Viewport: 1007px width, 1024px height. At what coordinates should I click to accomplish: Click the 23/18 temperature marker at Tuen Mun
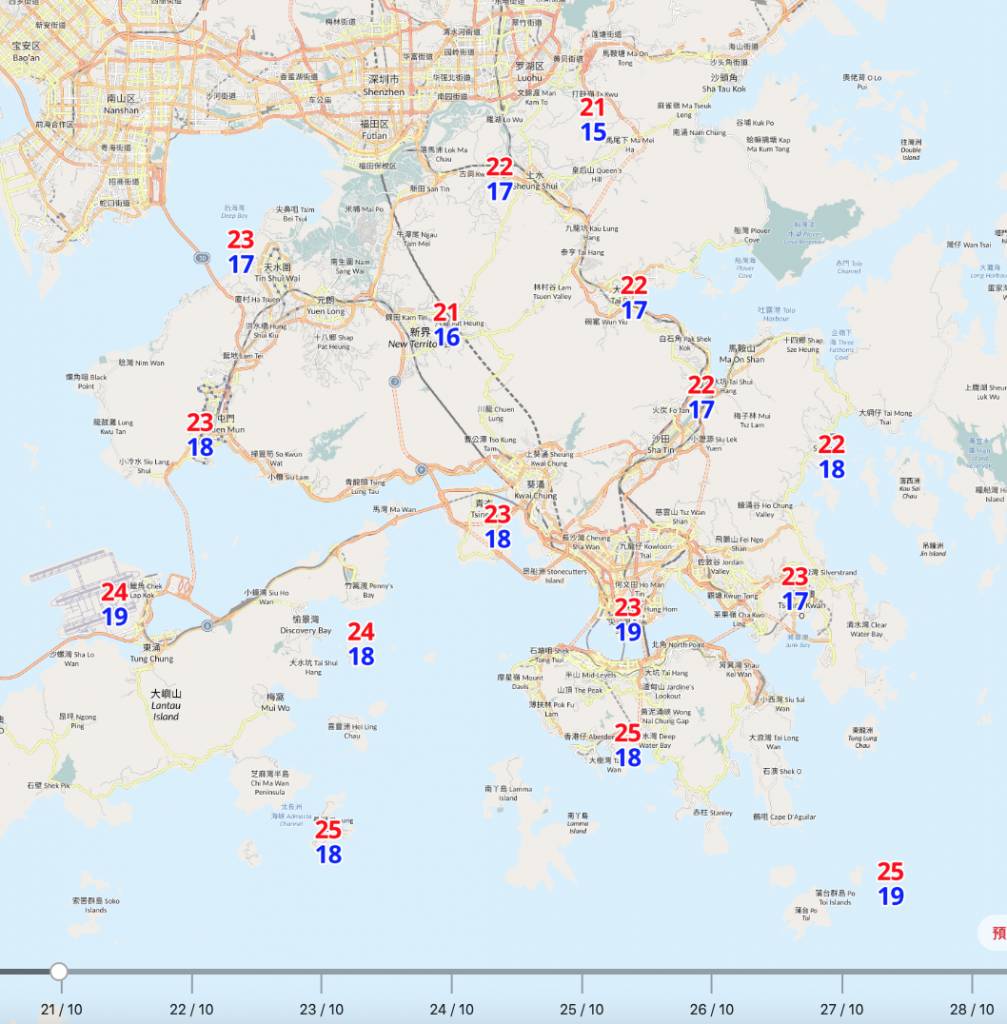click(x=200, y=435)
